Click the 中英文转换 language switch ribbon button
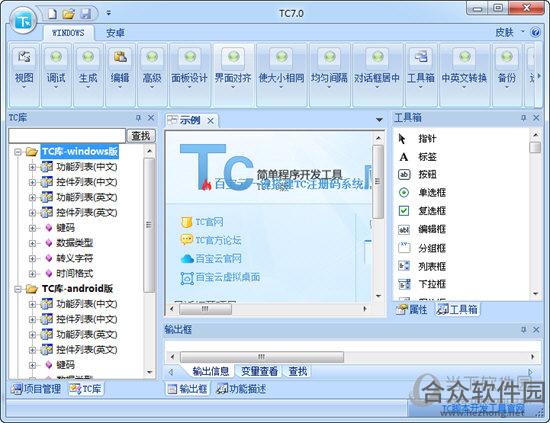 click(464, 74)
